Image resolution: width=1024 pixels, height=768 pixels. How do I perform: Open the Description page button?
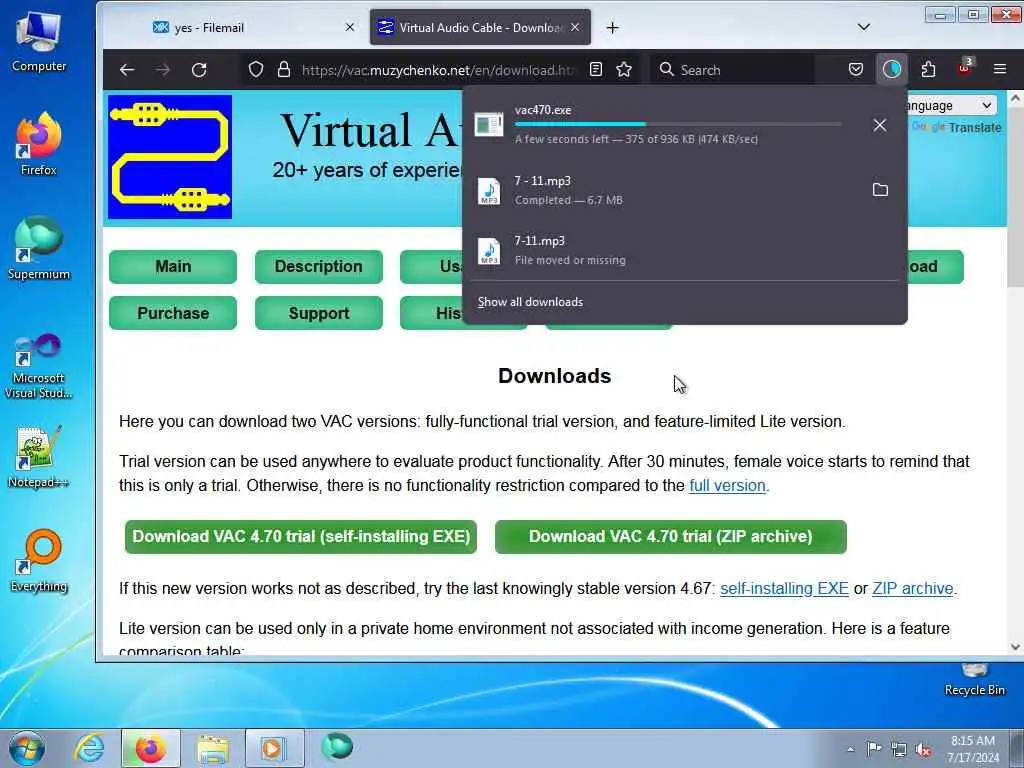(319, 266)
